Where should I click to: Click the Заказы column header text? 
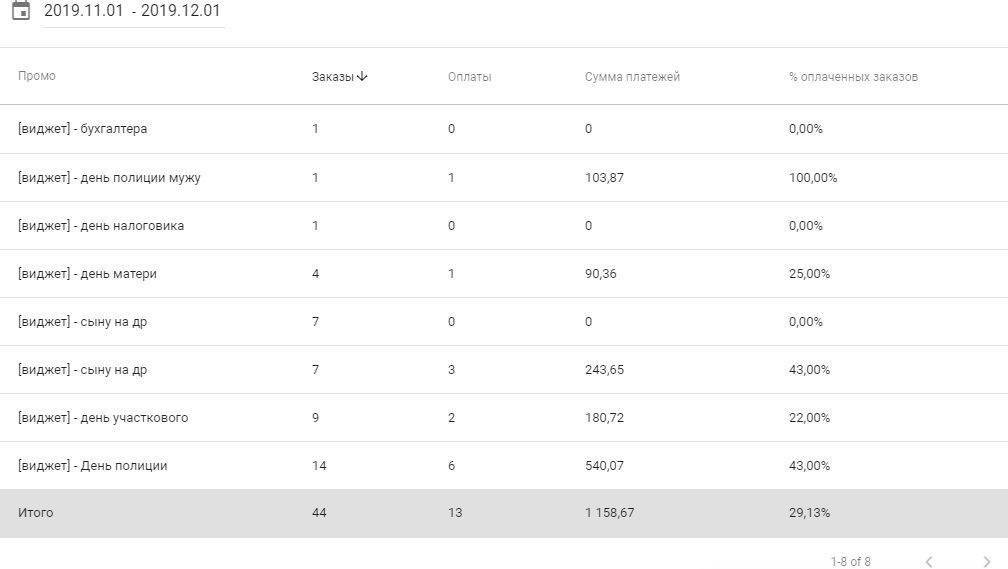click(332, 77)
